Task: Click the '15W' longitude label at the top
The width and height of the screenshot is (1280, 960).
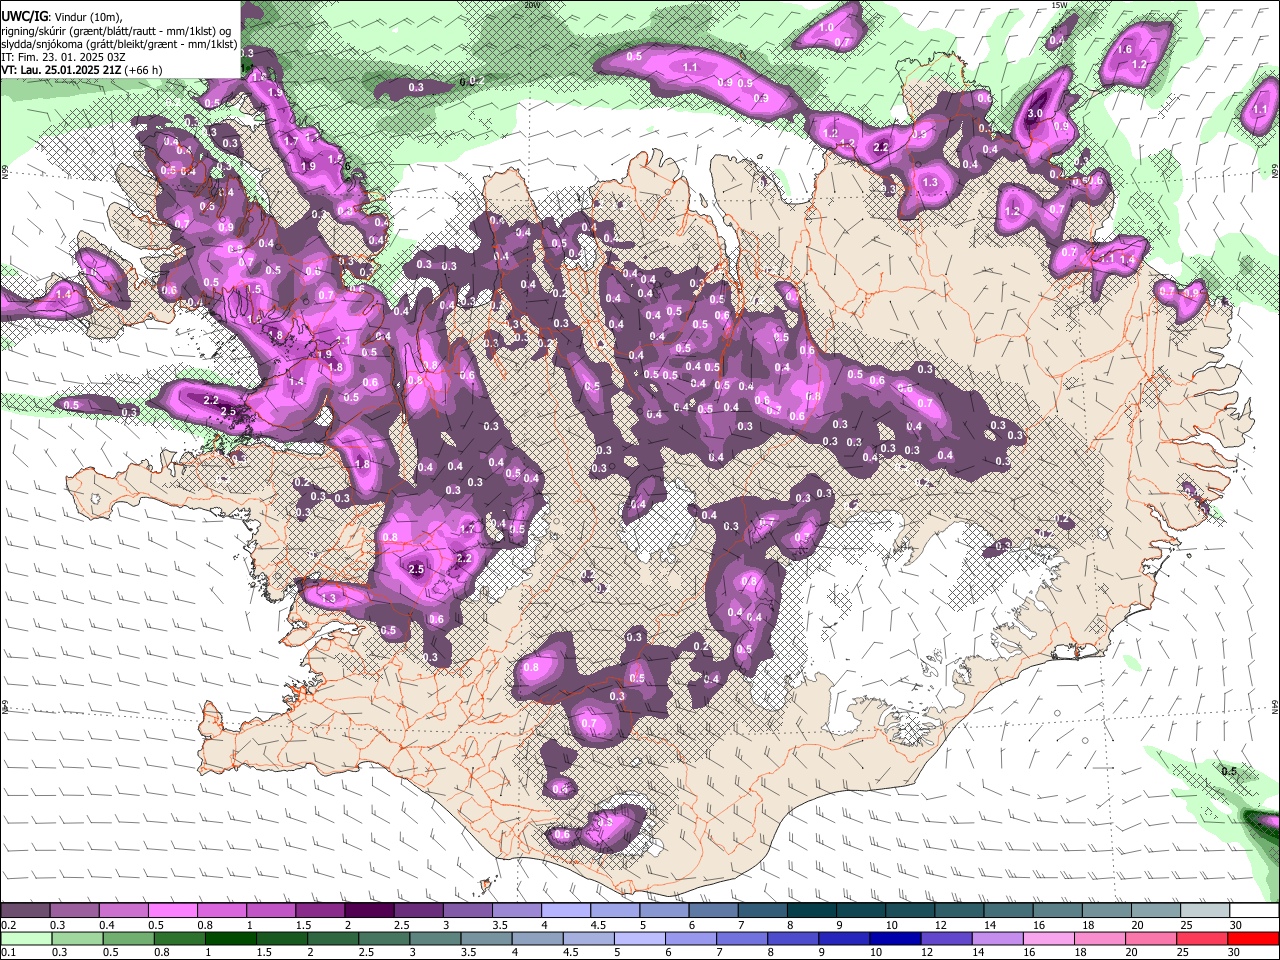Action: click(x=1059, y=5)
